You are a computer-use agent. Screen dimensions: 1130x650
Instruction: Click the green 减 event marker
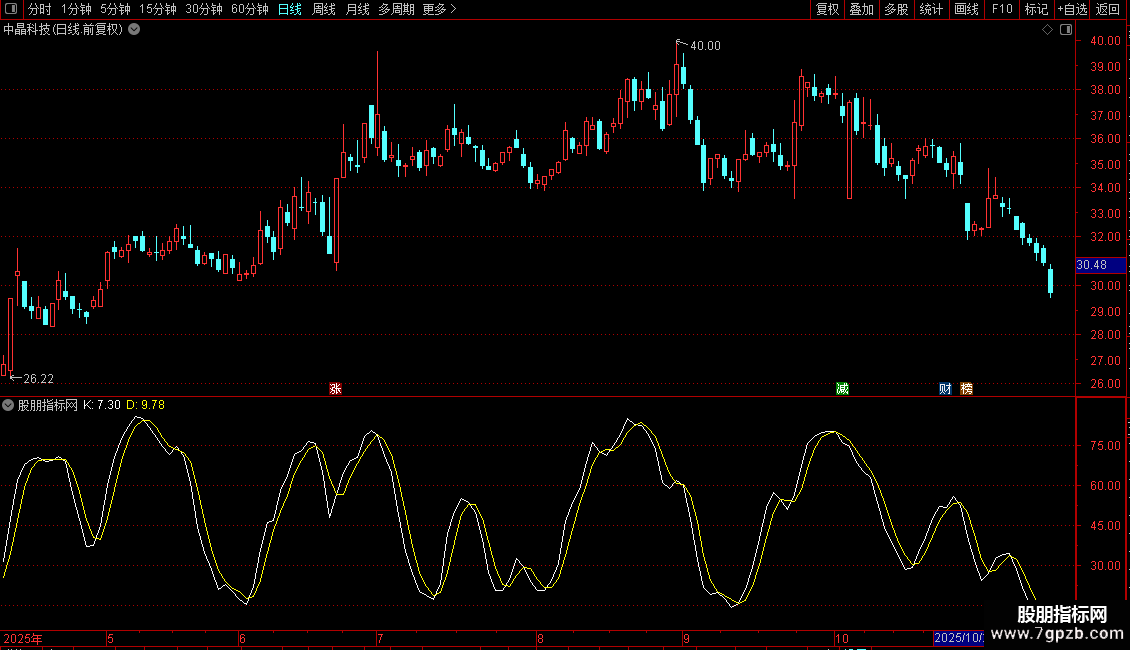(x=842, y=388)
